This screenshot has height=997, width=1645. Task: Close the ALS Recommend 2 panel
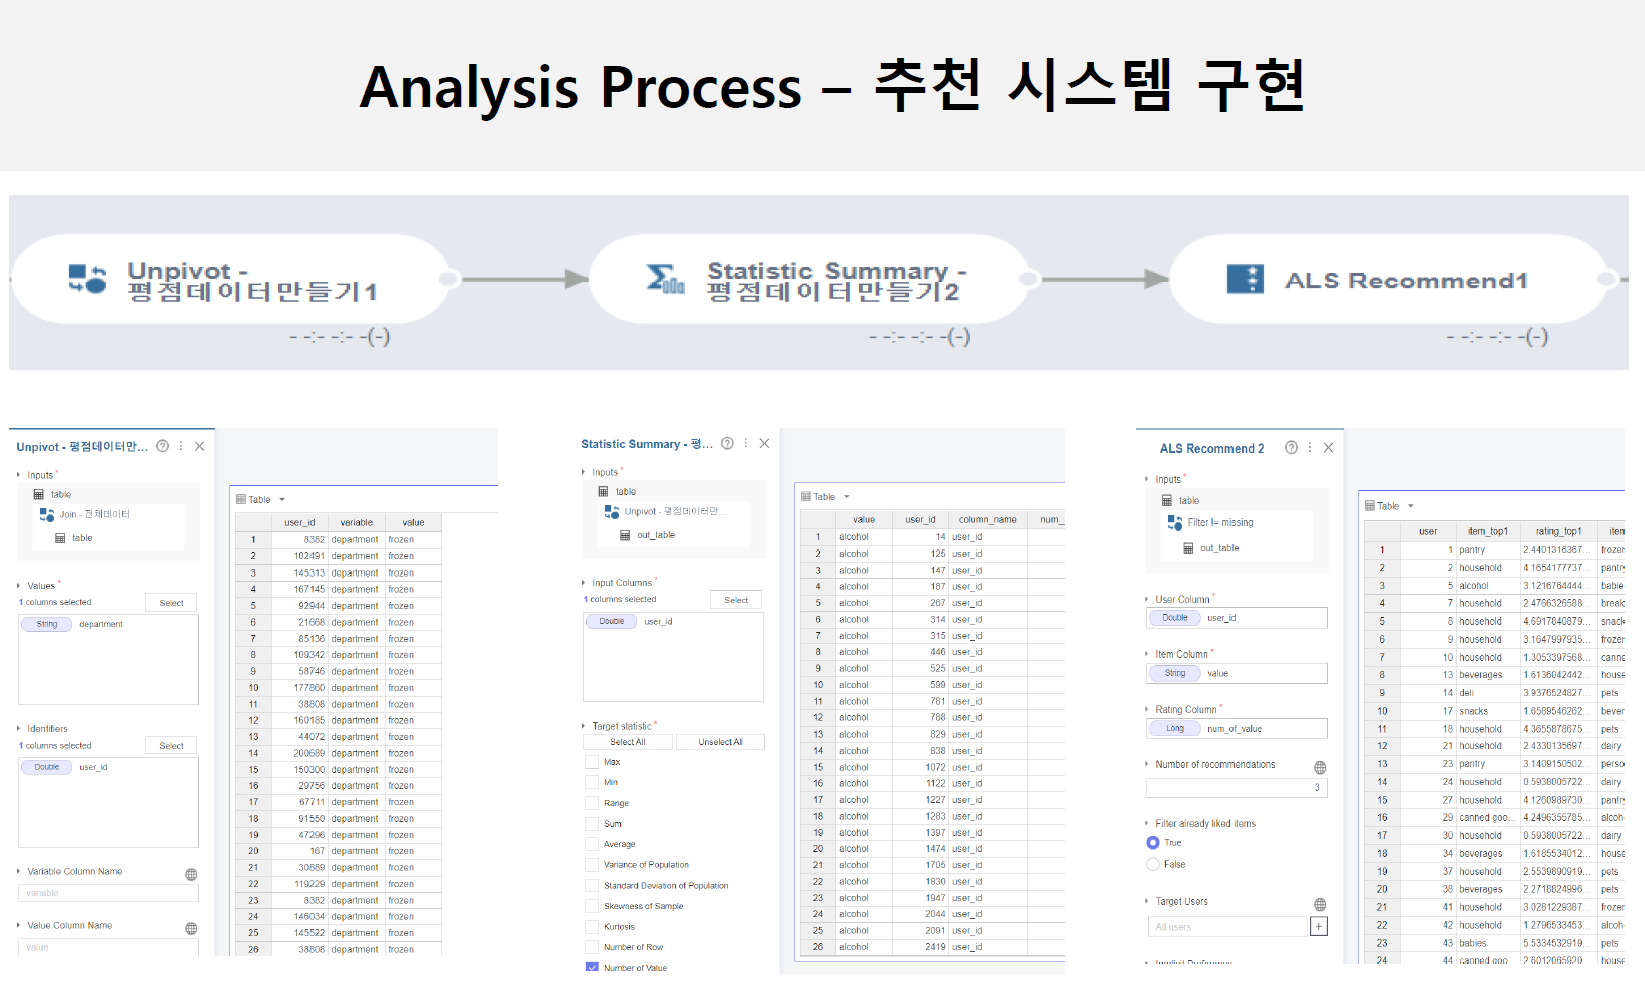(x=1328, y=448)
